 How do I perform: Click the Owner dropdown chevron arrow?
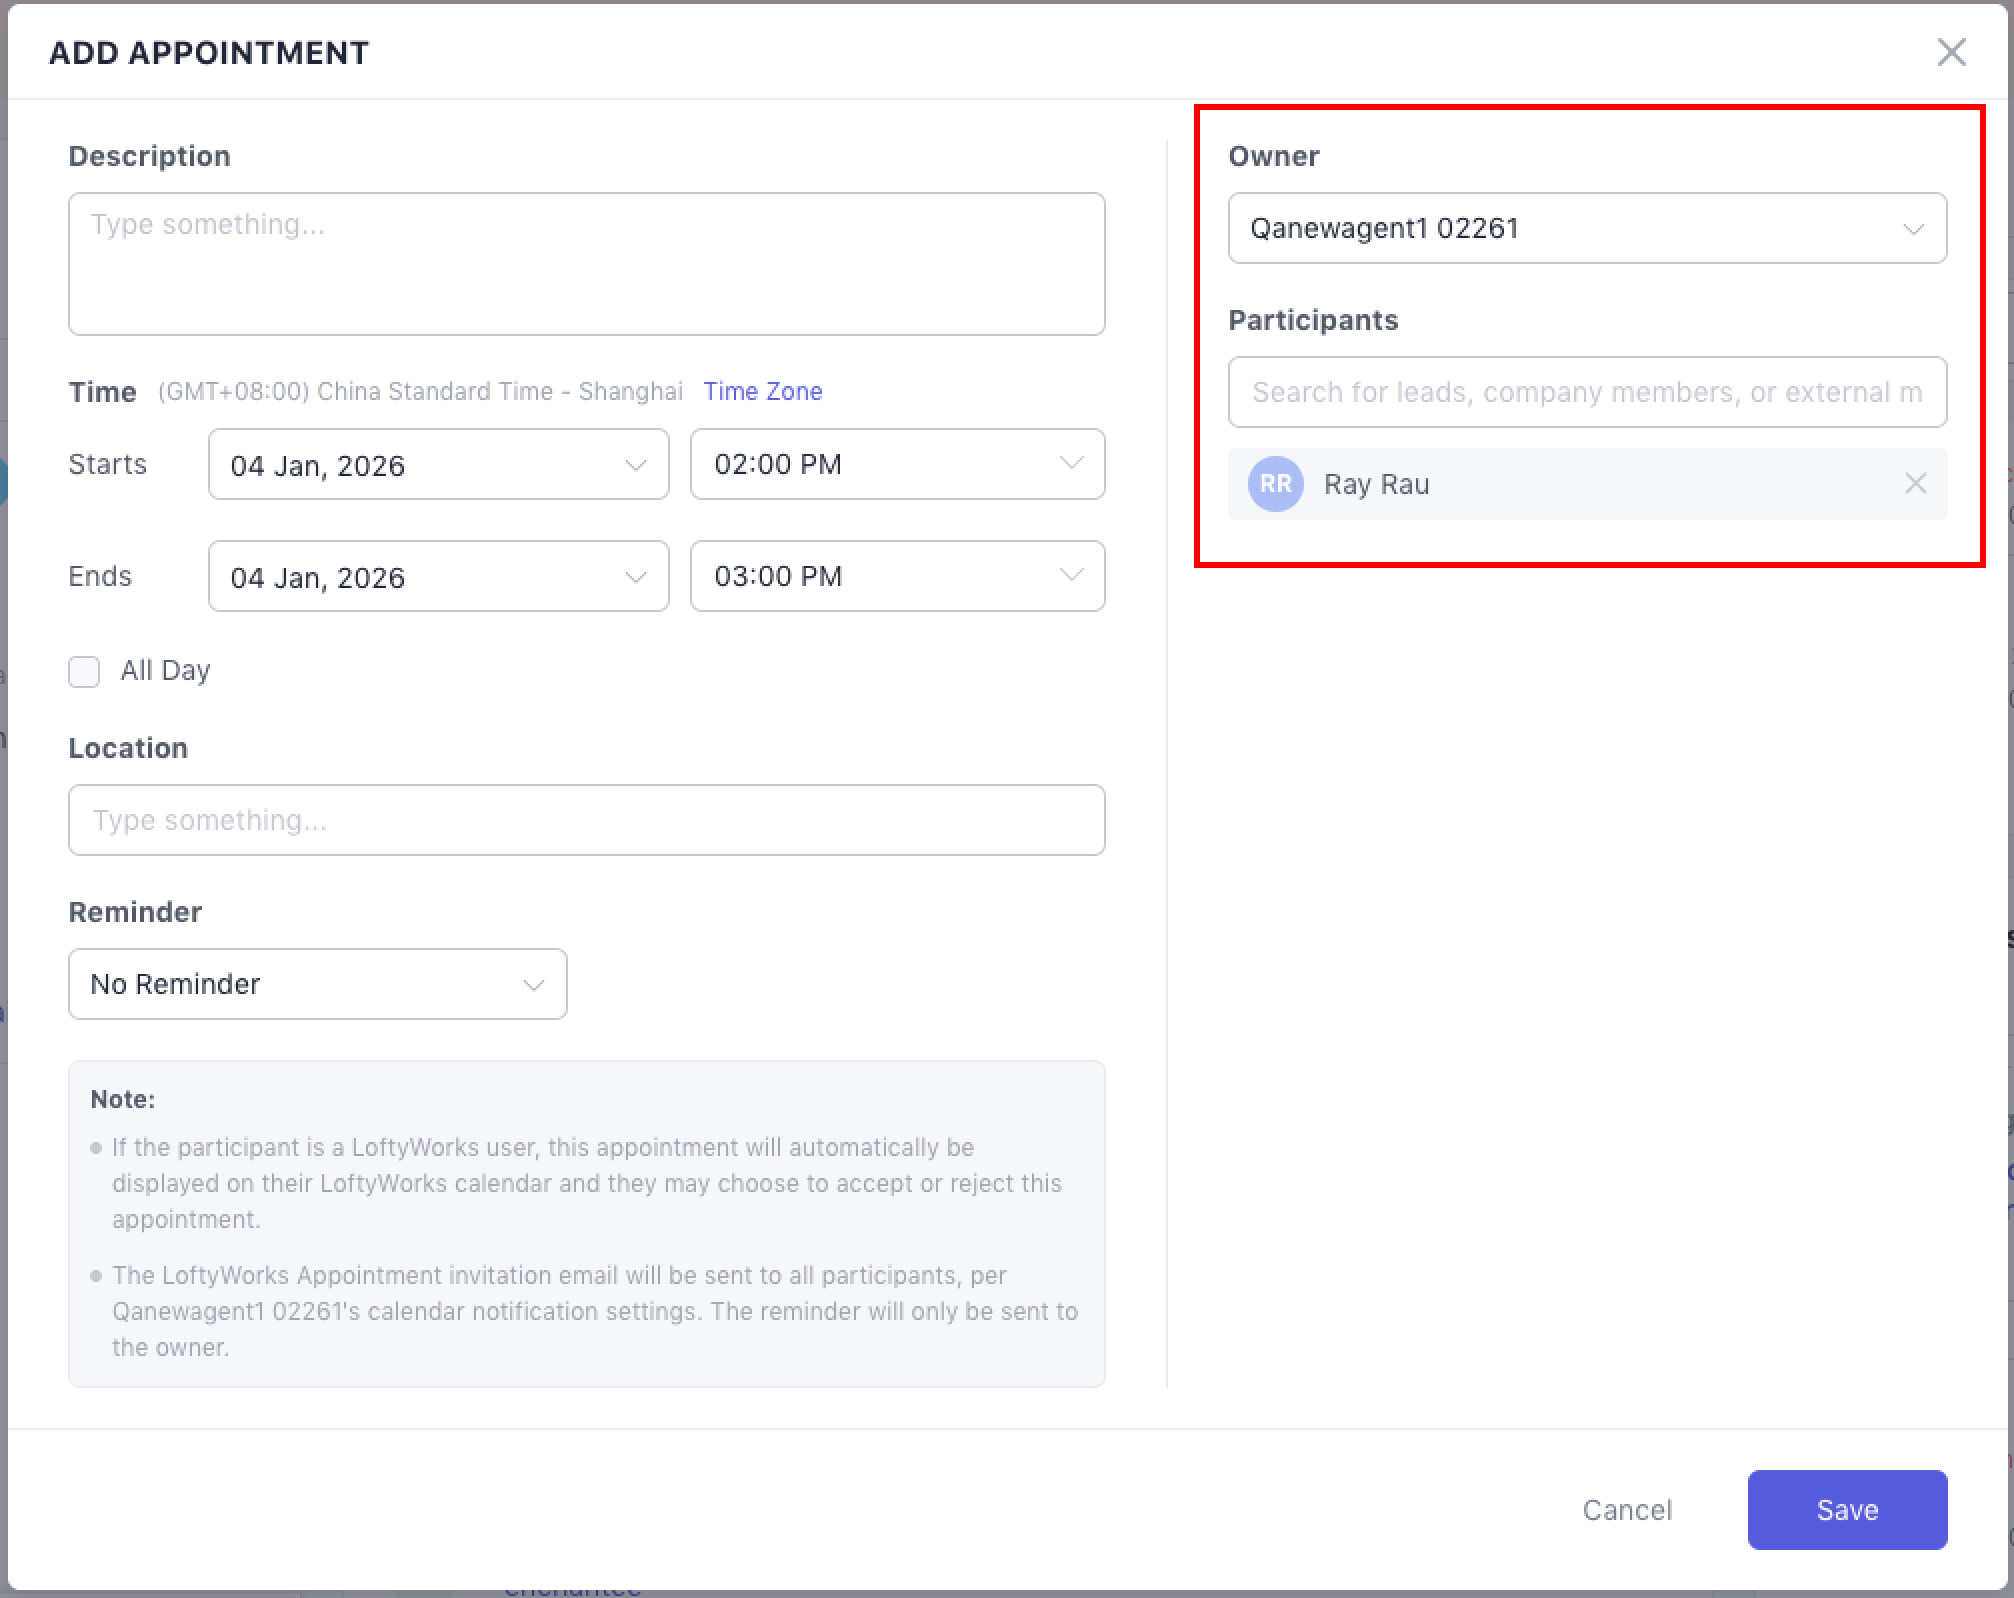click(x=1913, y=229)
